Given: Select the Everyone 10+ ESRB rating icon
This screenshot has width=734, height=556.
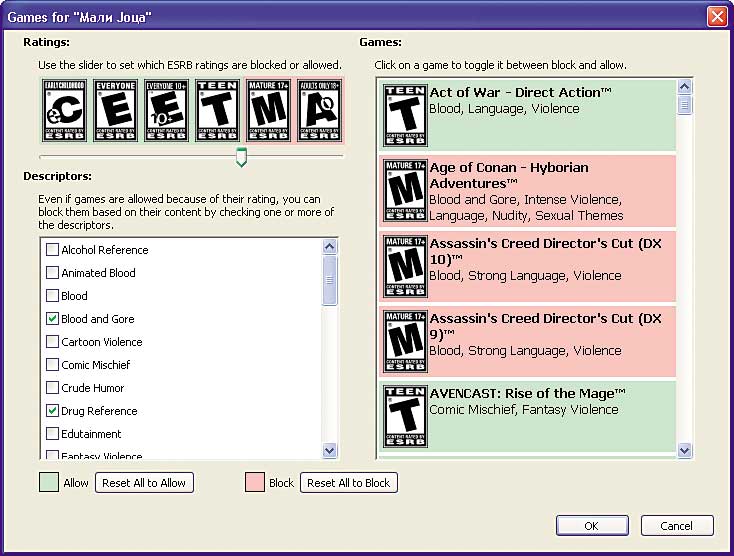Looking at the screenshot, I should (x=166, y=110).
